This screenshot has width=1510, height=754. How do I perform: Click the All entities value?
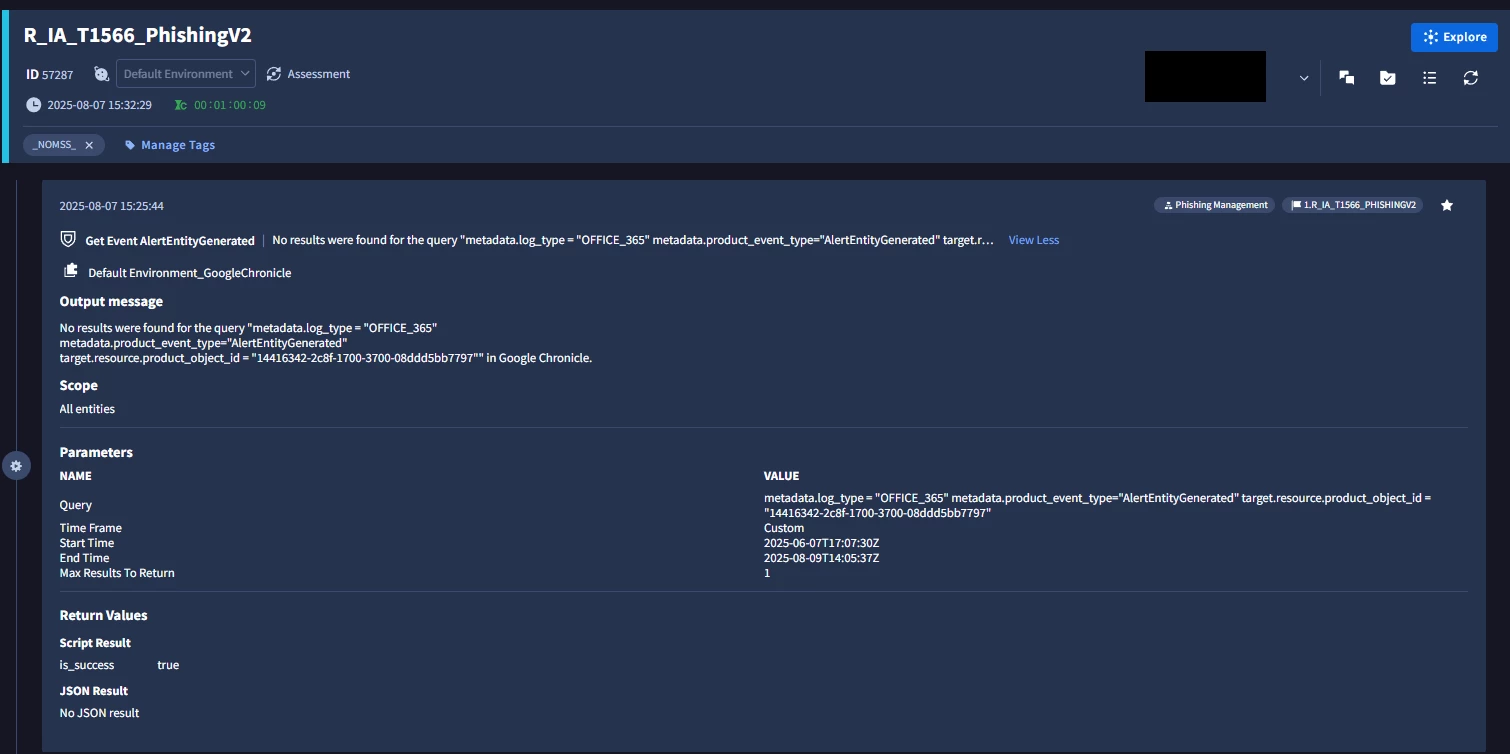click(87, 409)
